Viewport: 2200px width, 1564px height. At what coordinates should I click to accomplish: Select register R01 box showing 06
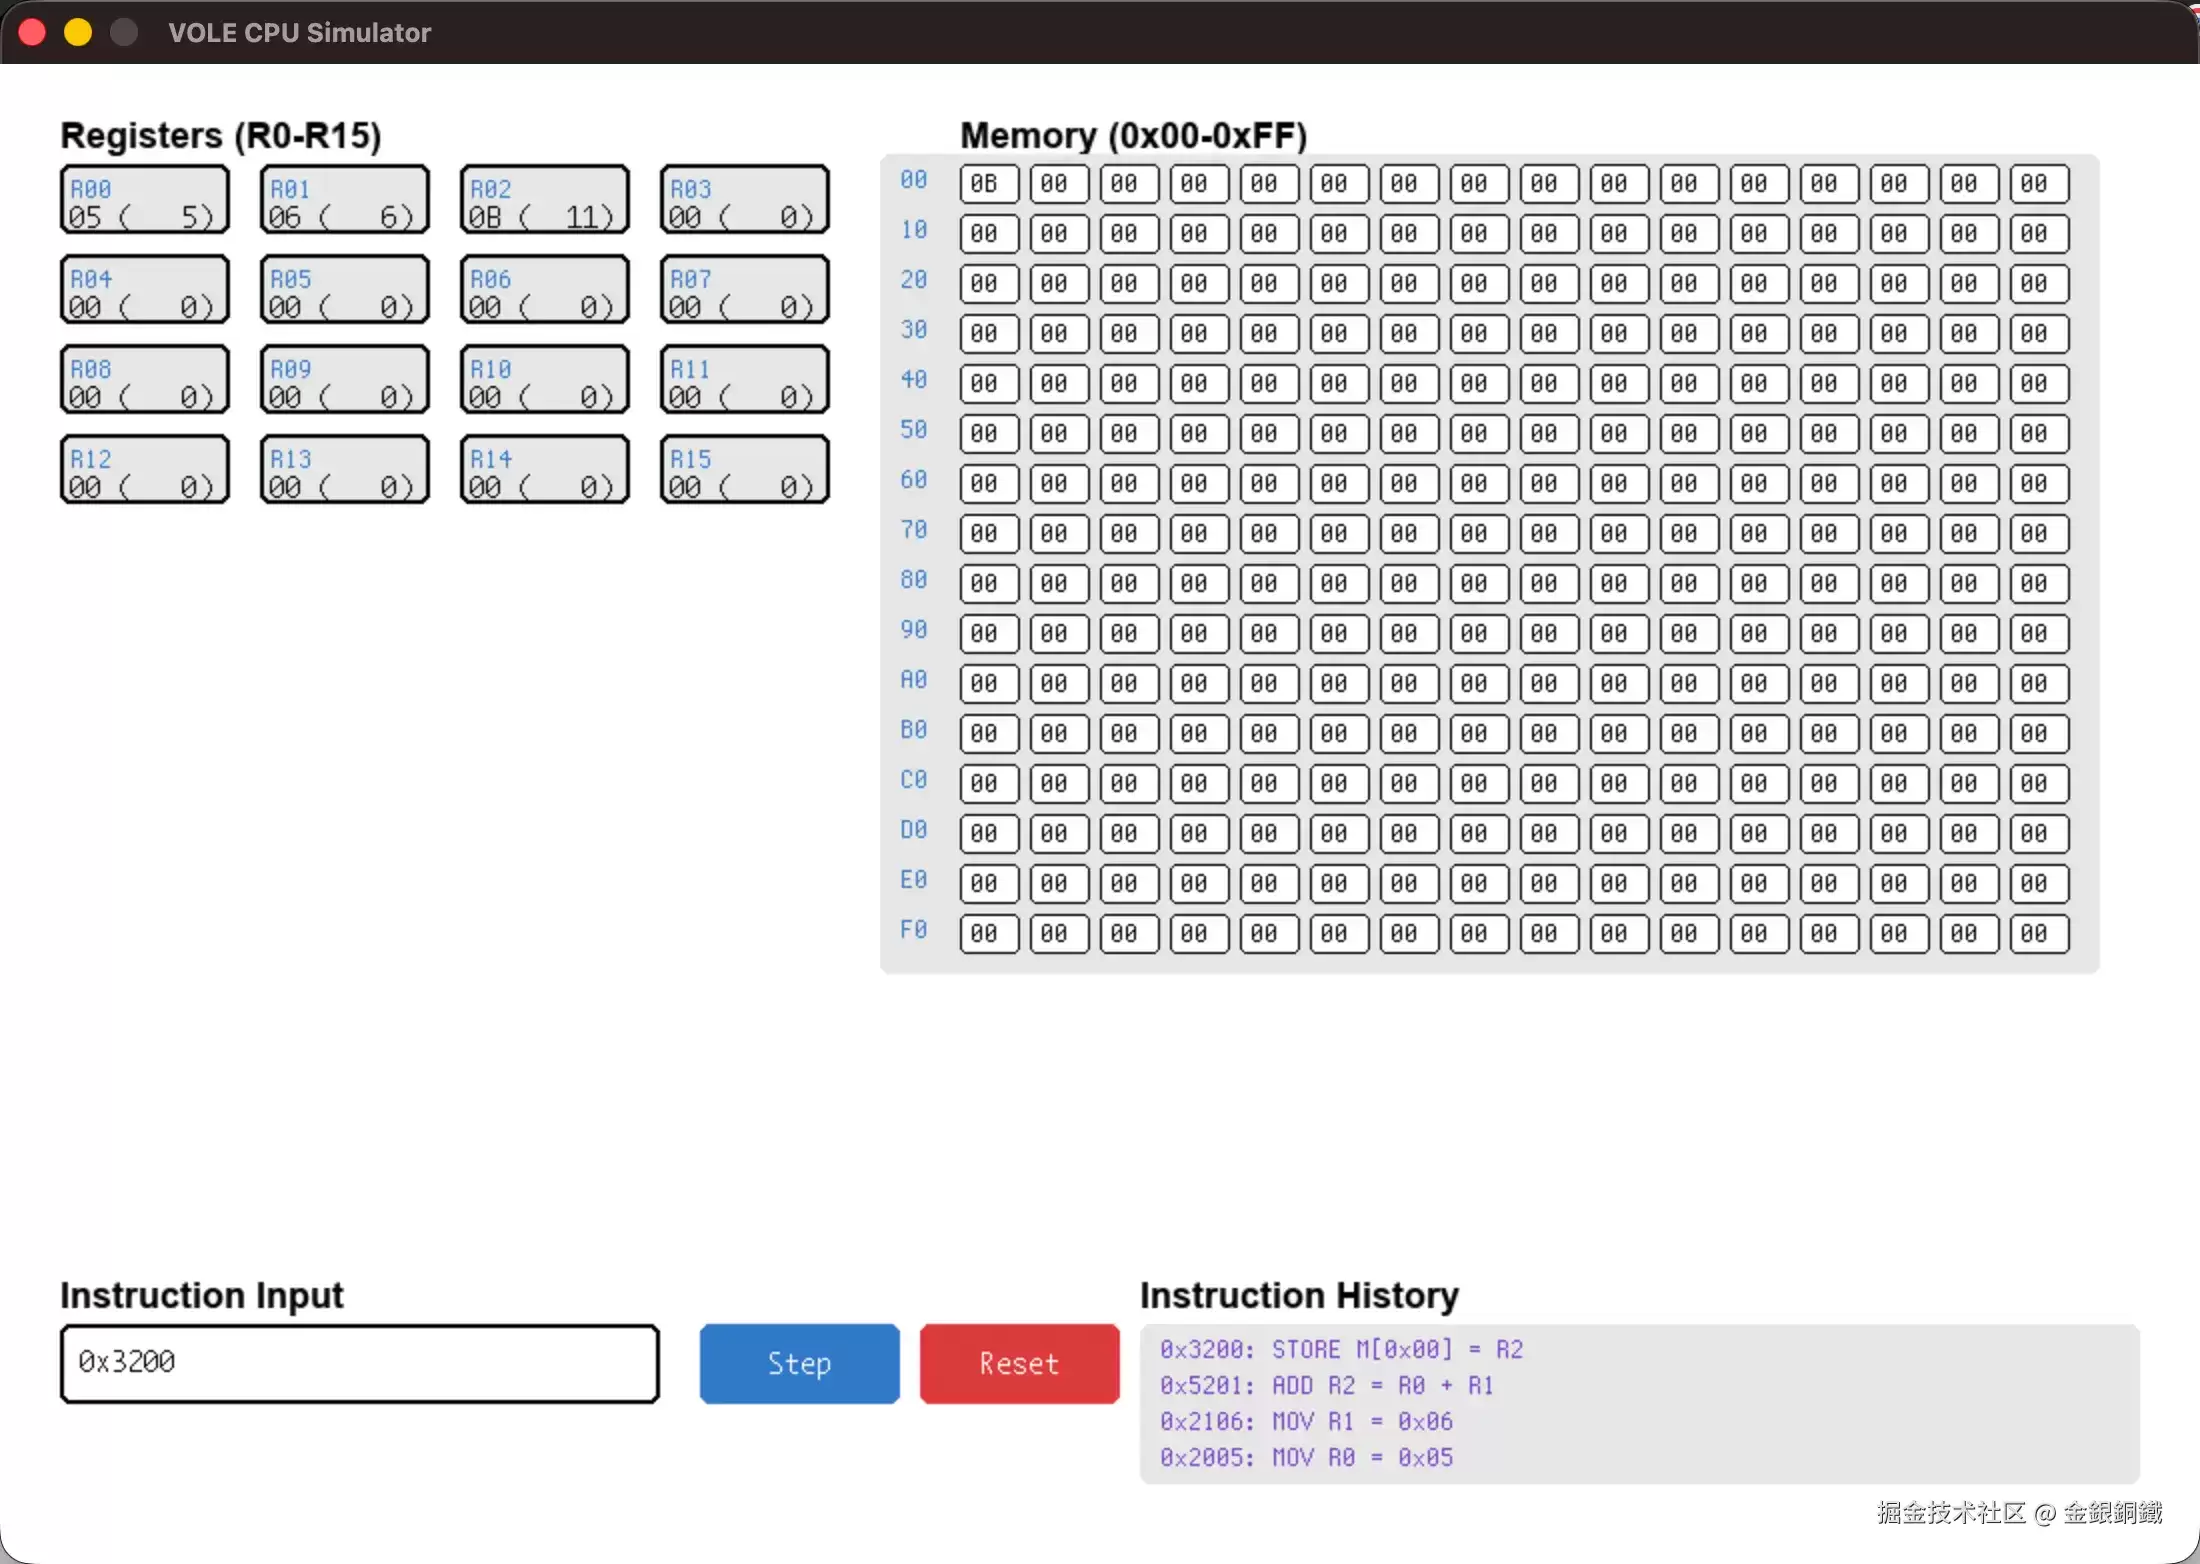coord(345,200)
